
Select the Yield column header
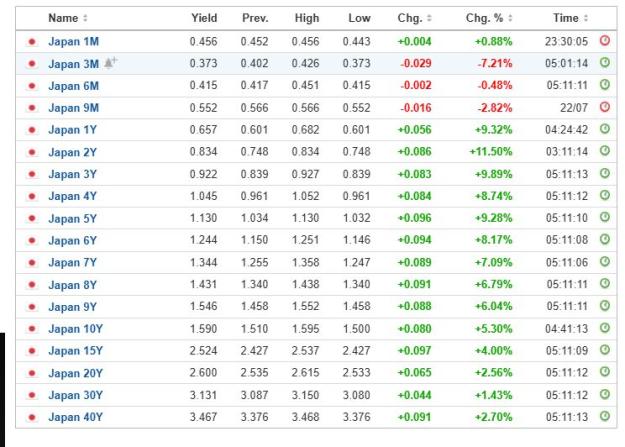click(204, 18)
